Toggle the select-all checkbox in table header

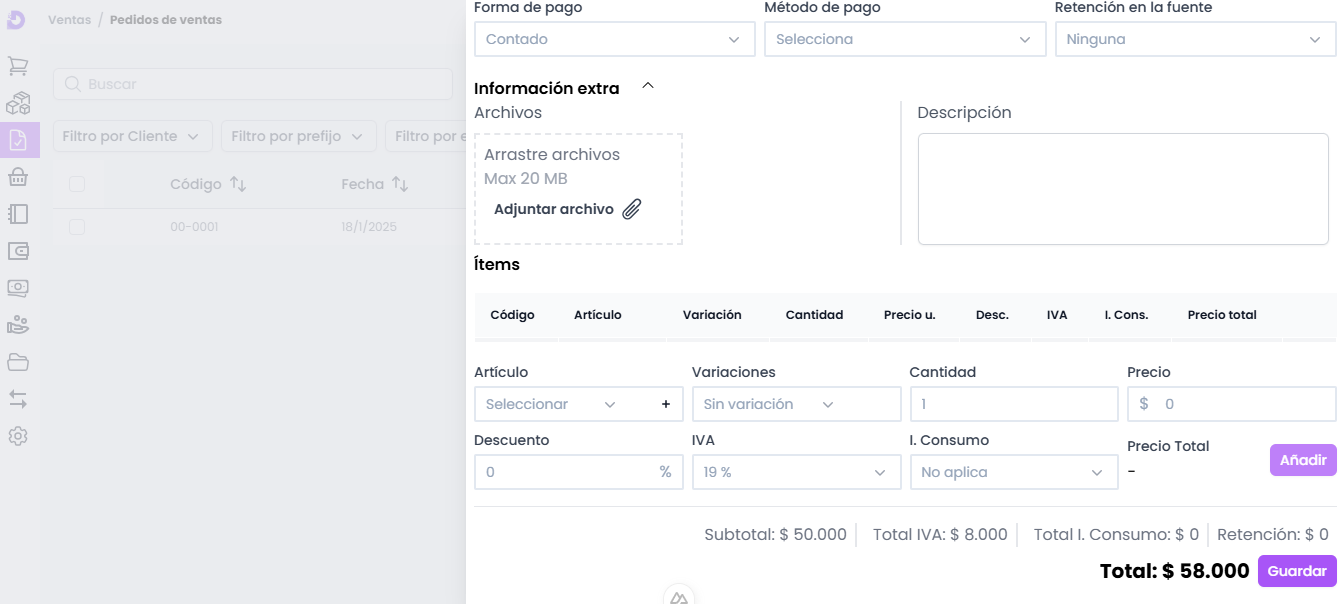(x=77, y=184)
